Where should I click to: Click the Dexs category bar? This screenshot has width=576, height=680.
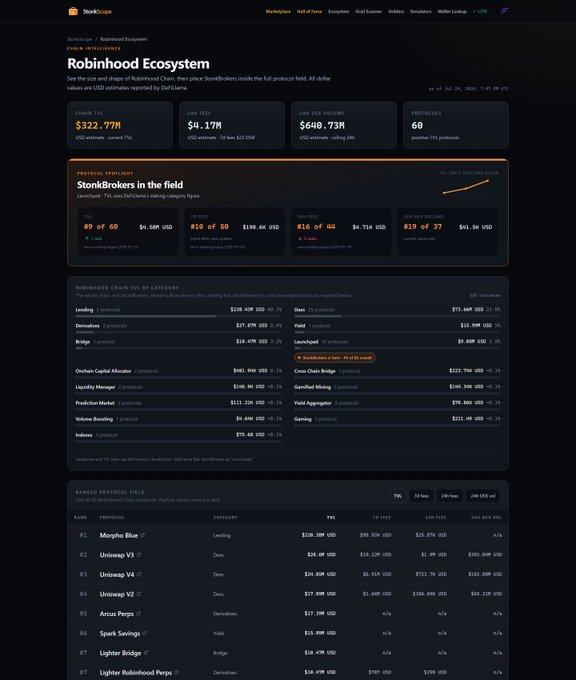point(397,316)
